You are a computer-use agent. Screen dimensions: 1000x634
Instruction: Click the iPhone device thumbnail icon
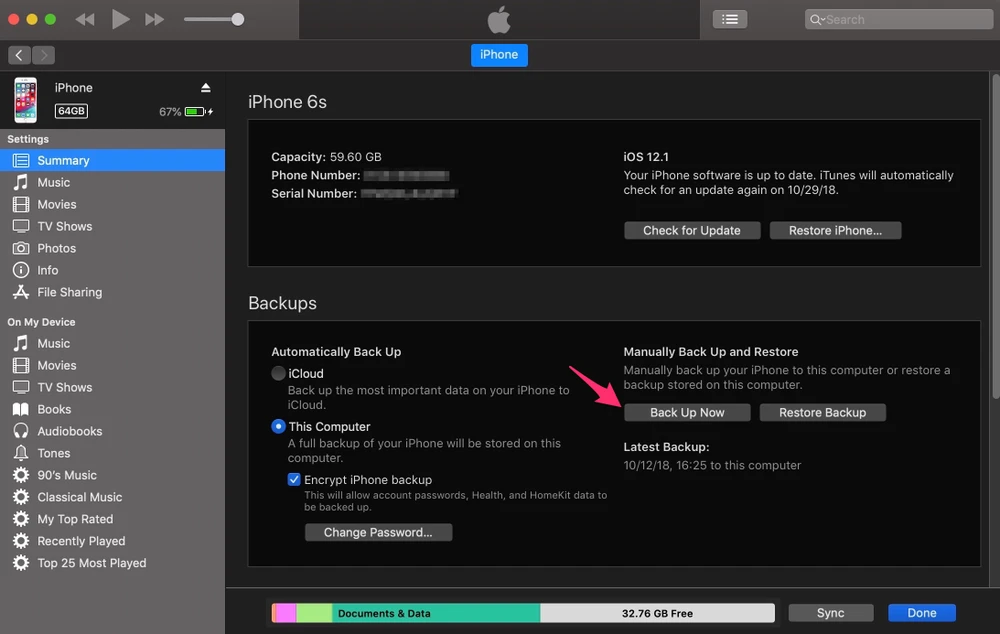pos(26,100)
